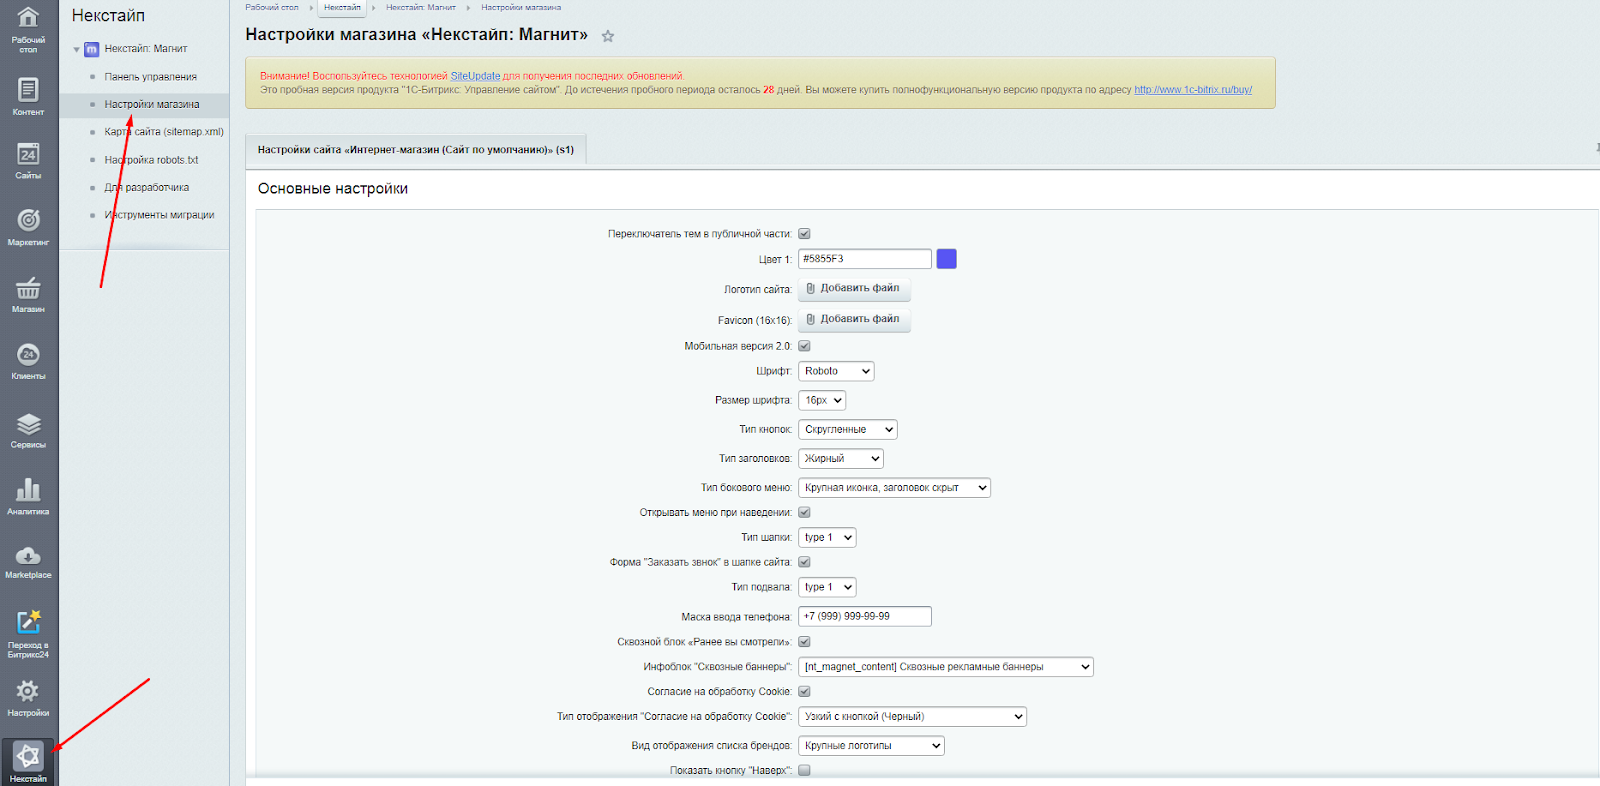The height and width of the screenshot is (786, 1600).
Task: Collapse the Некстайп: Магнит tree node
Action: coord(76,49)
